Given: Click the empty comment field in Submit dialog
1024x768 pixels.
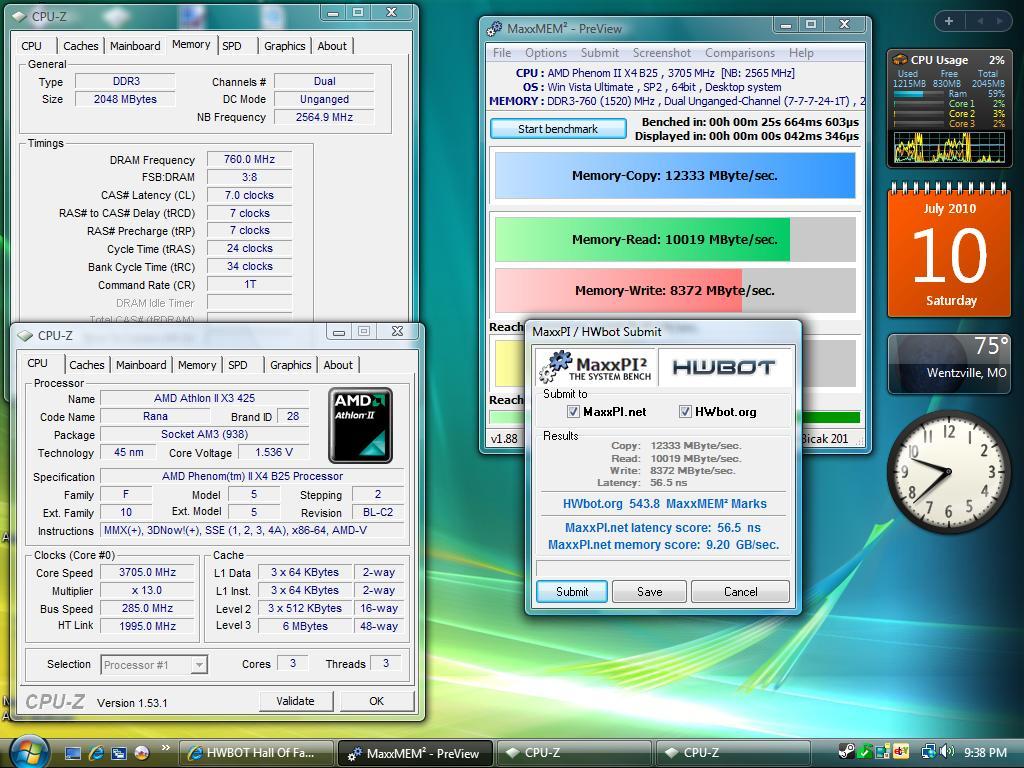Looking at the screenshot, I should (663, 568).
